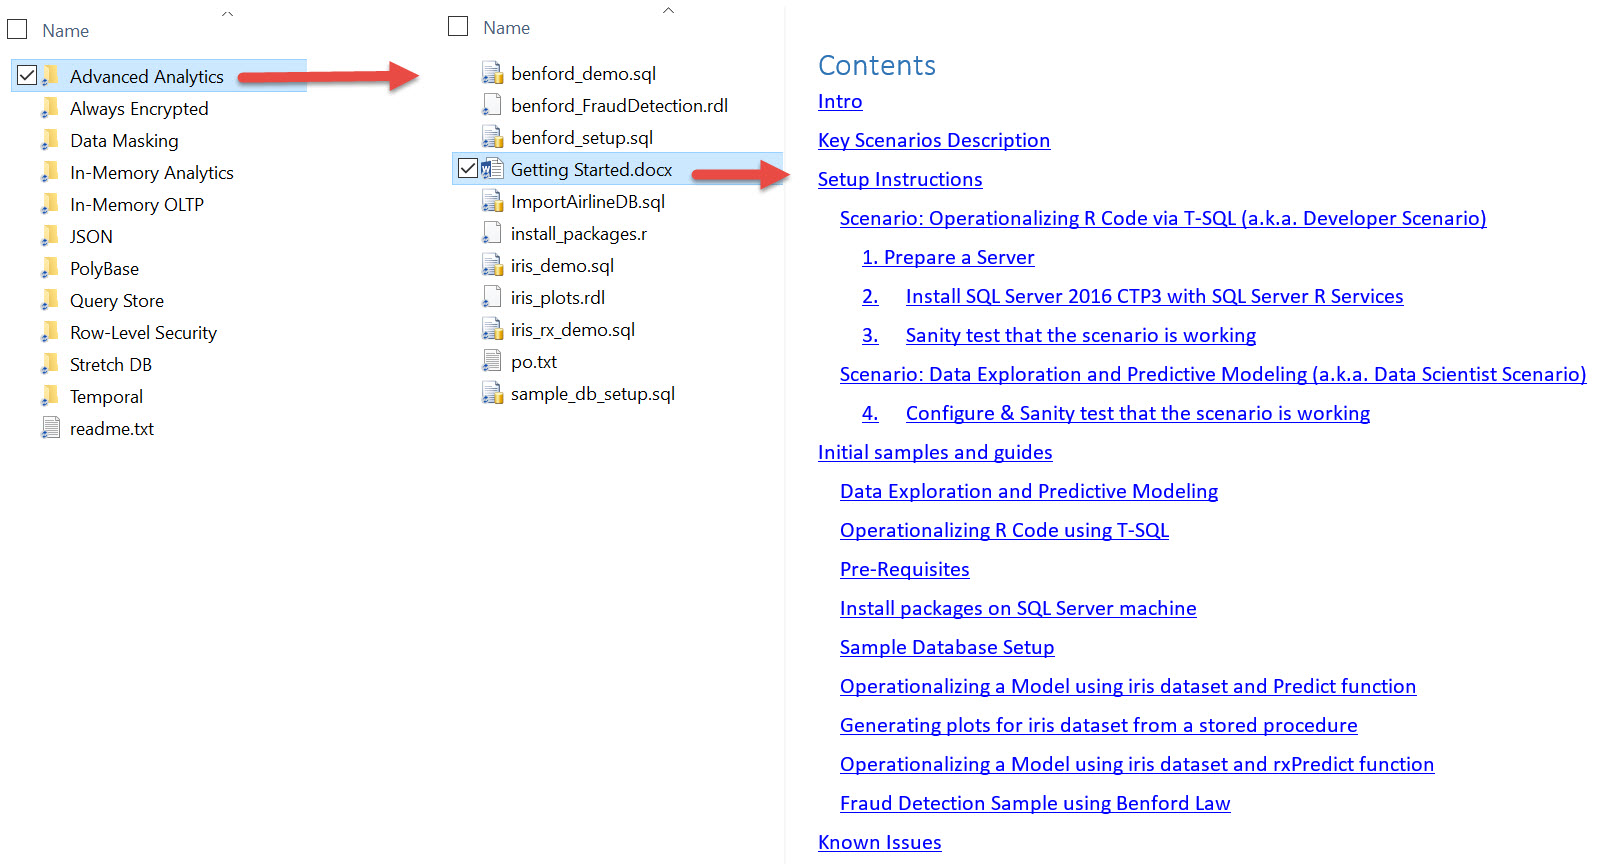Click the JSON folder icon
The height and width of the screenshot is (864, 1615).
50,236
